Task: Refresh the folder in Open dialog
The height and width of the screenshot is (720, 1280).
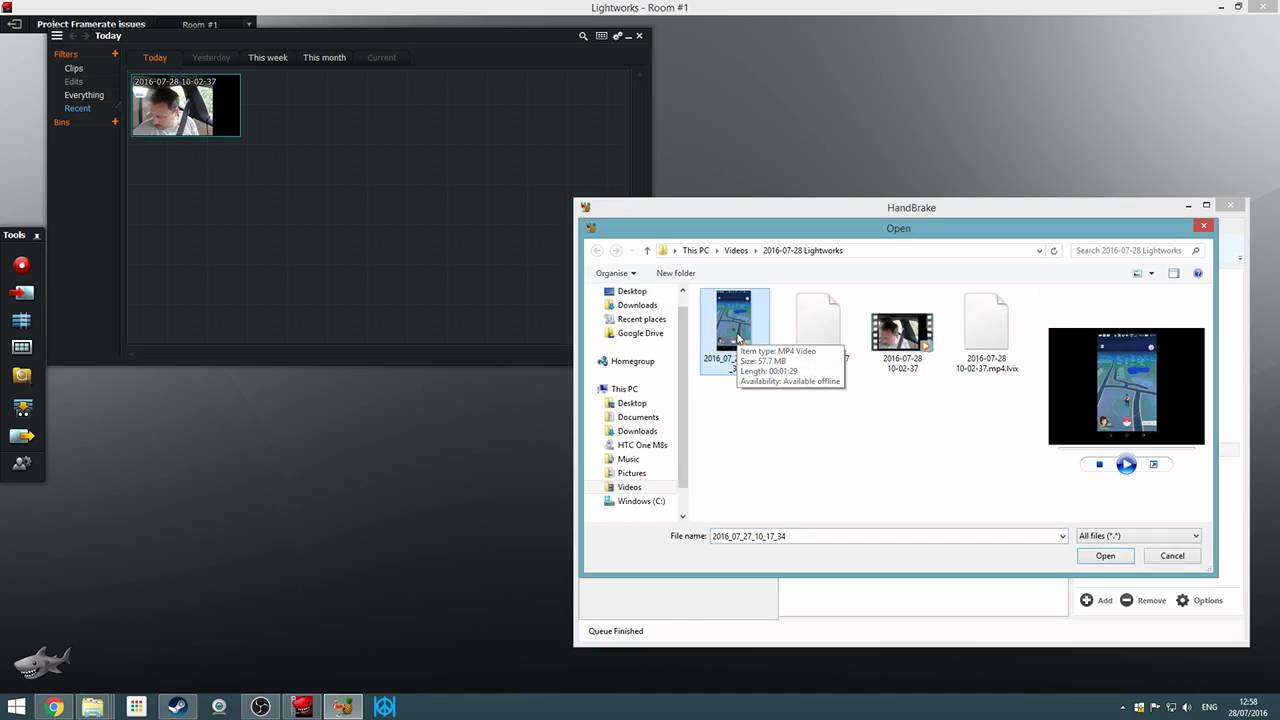Action: pyautogui.click(x=1054, y=251)
